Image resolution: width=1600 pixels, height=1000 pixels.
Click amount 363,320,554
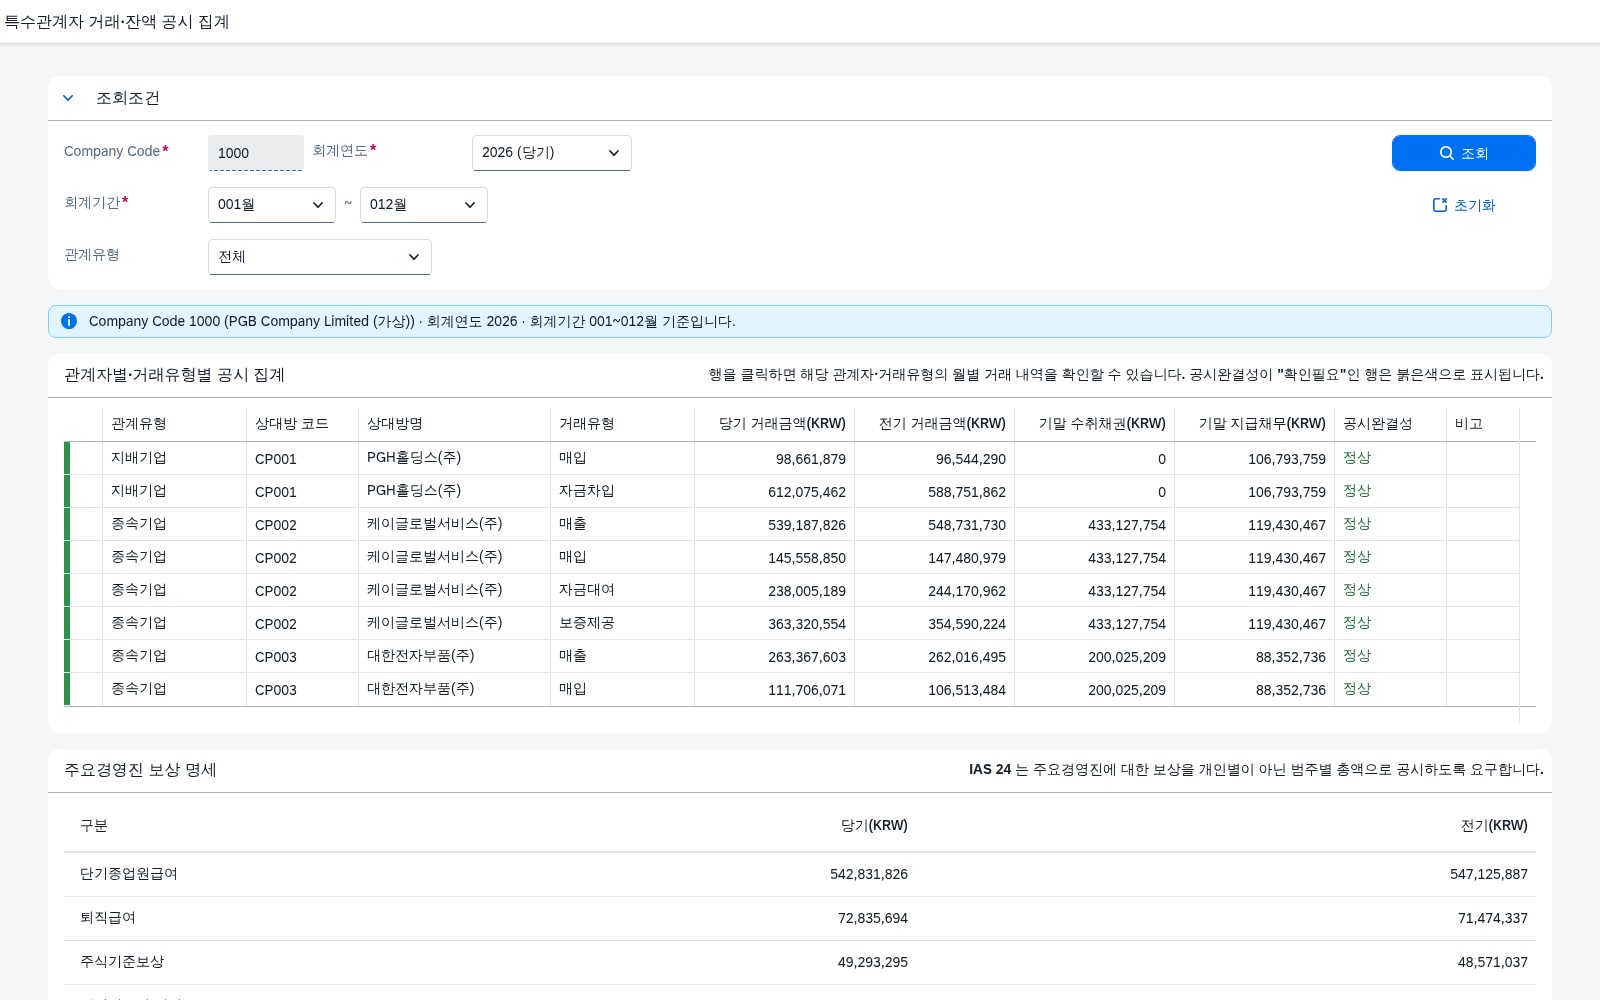(806, 624)
